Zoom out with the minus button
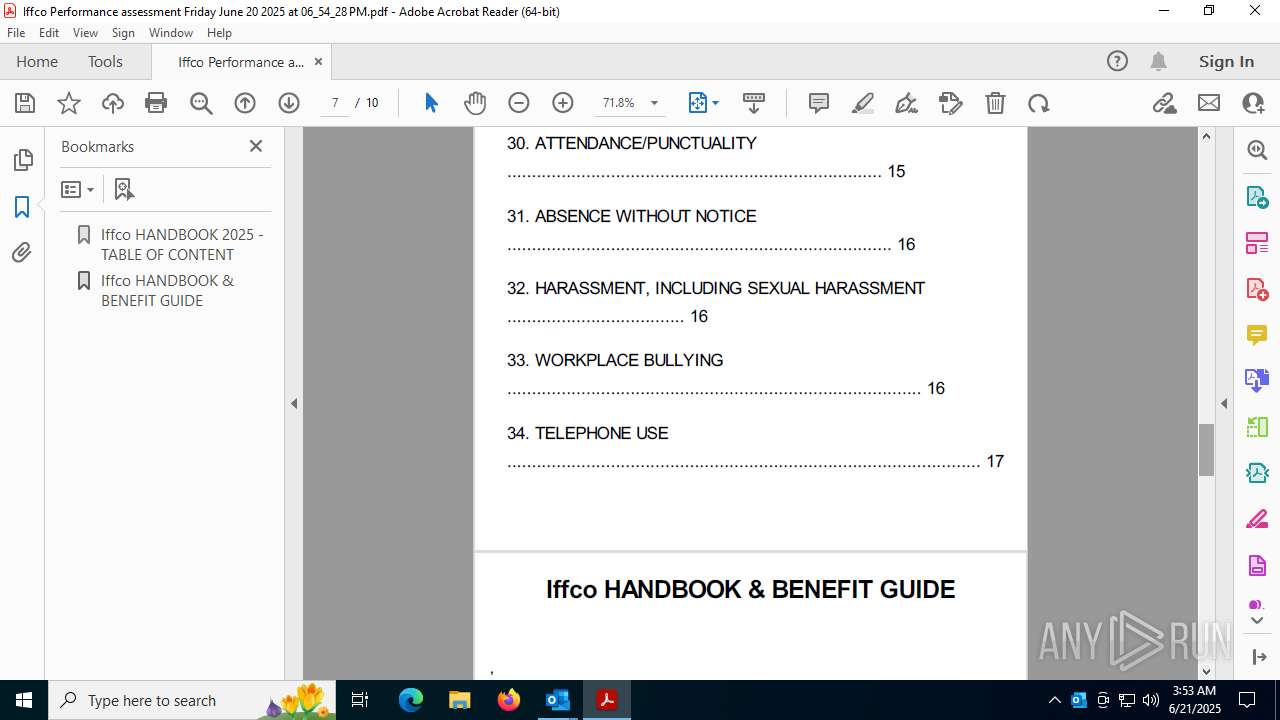 click(x=518, y=103)
